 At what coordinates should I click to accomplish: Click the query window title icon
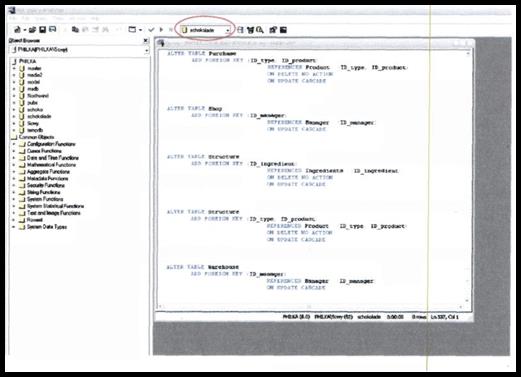point(161,43)
